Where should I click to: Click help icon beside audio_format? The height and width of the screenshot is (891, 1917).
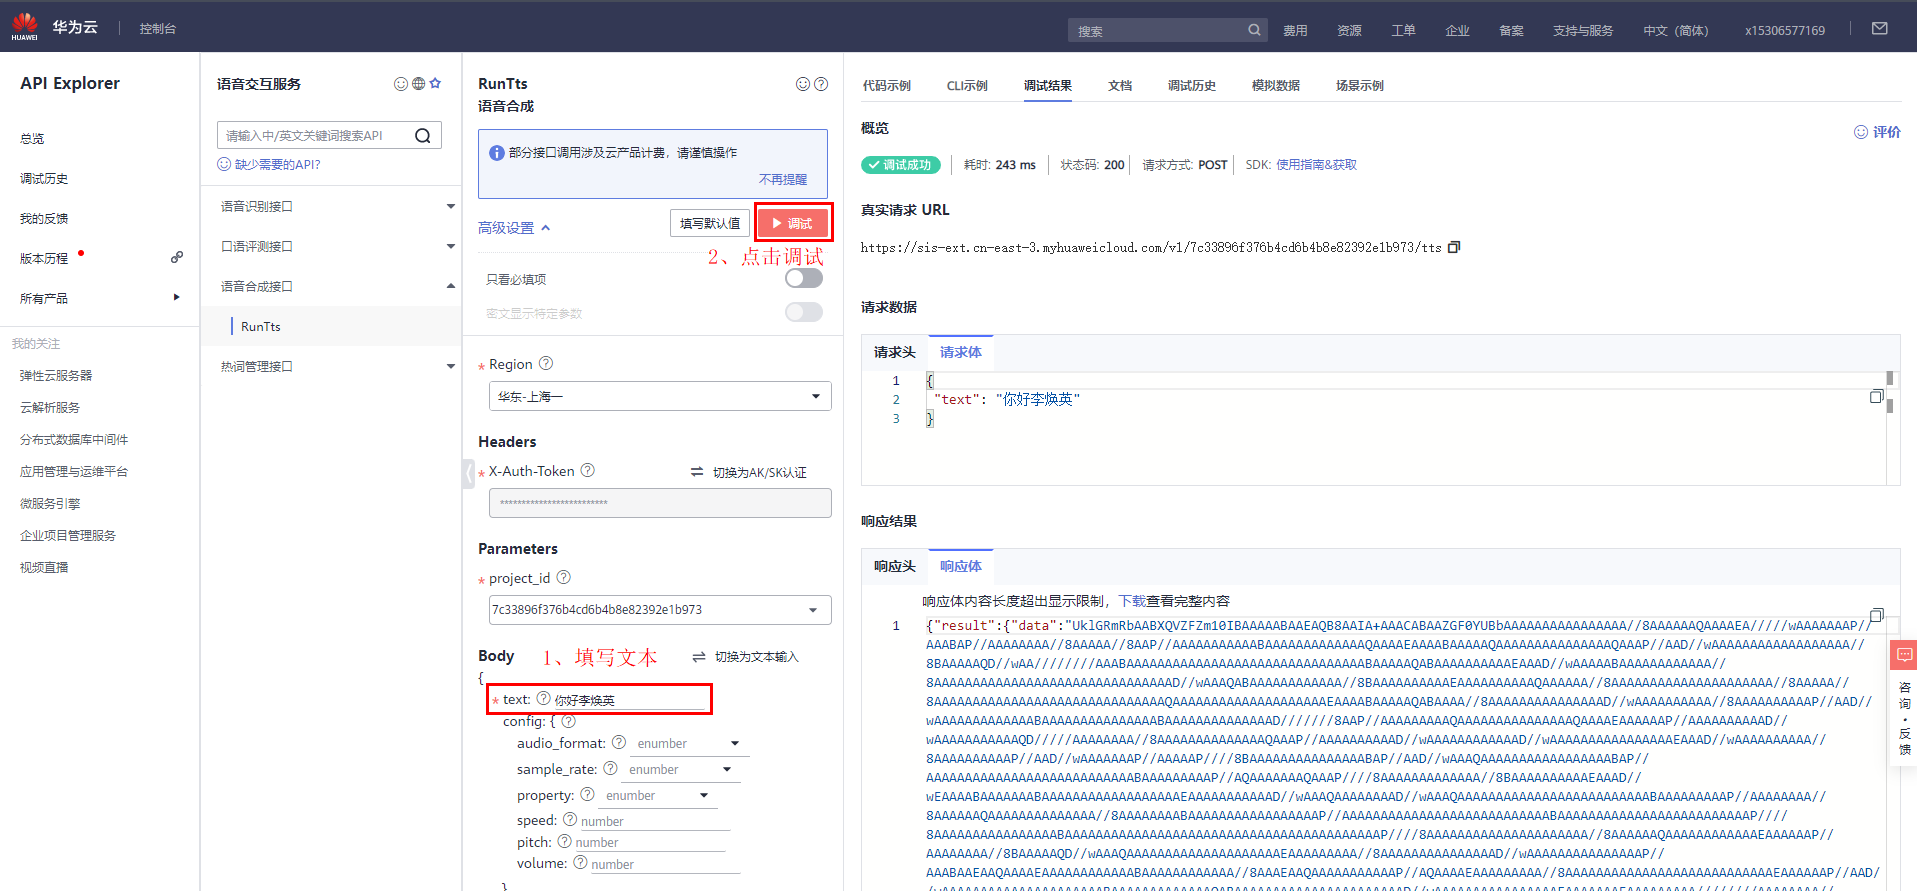[619, 742]
